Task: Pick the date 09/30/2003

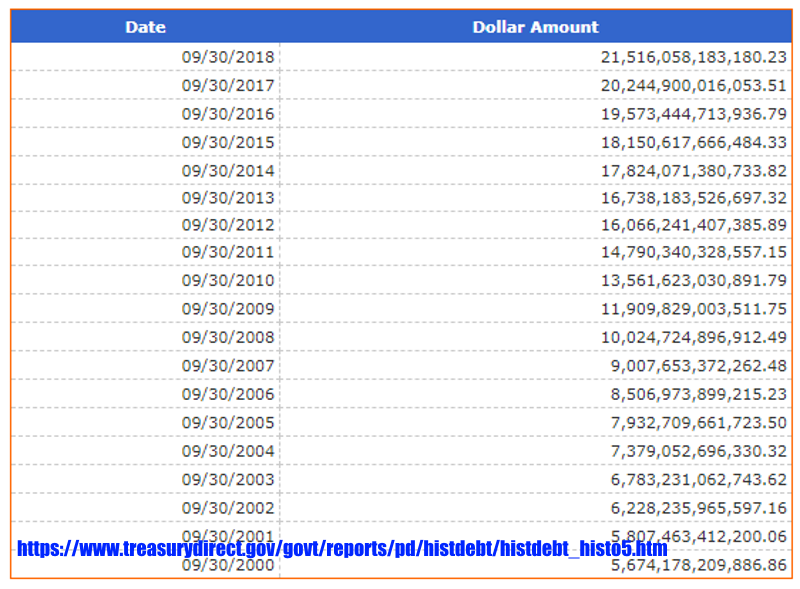Action: 228,480
